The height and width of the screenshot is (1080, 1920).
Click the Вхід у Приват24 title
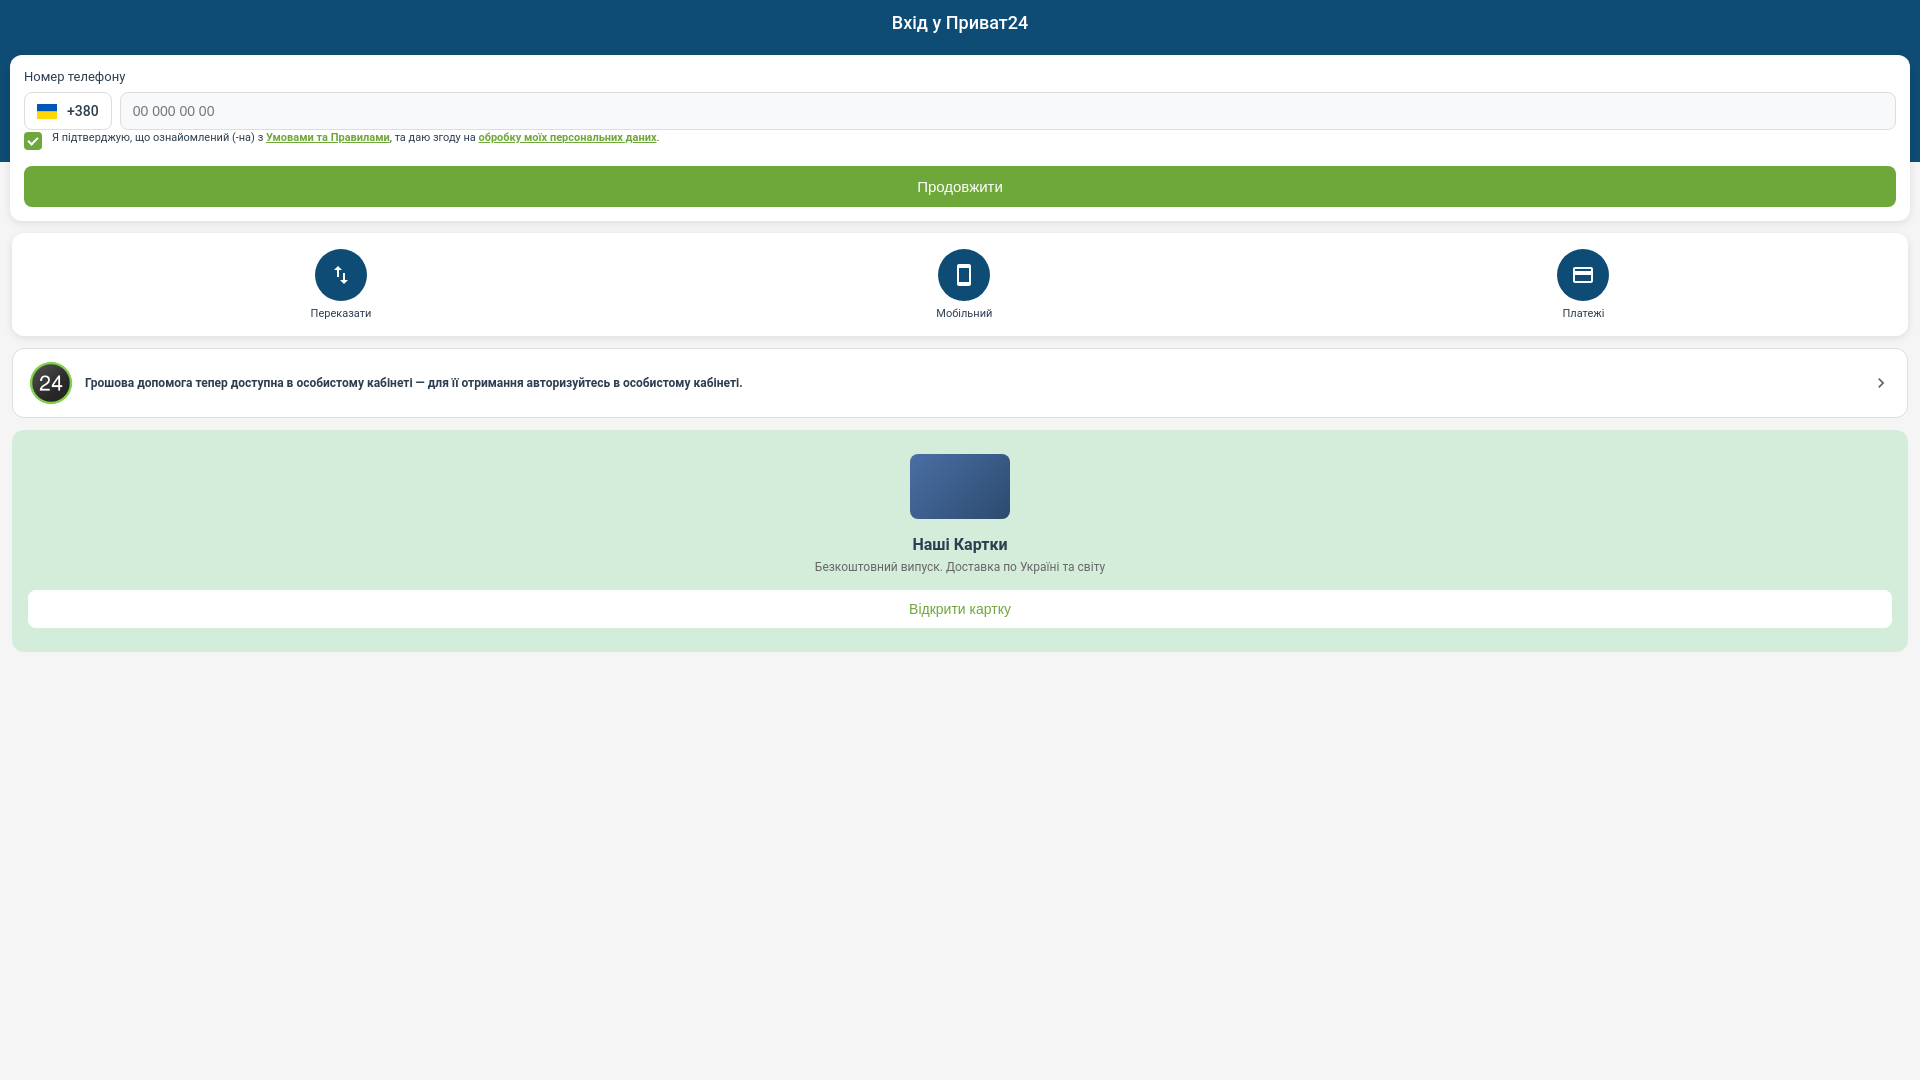tap(960, 23)
